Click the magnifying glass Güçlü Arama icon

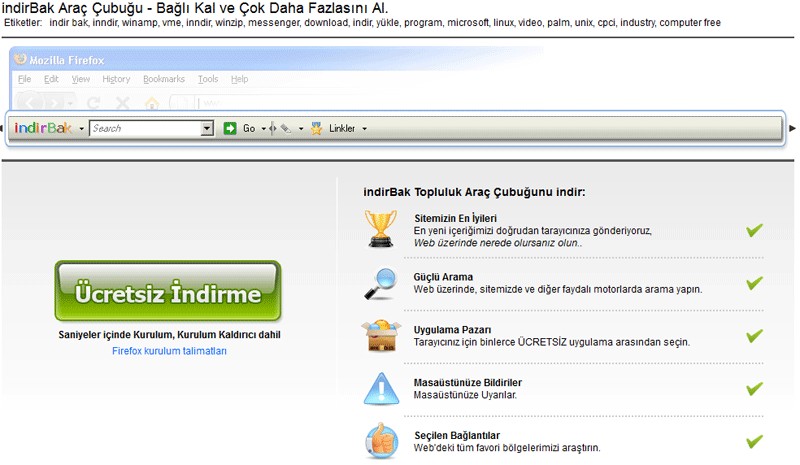381,283
